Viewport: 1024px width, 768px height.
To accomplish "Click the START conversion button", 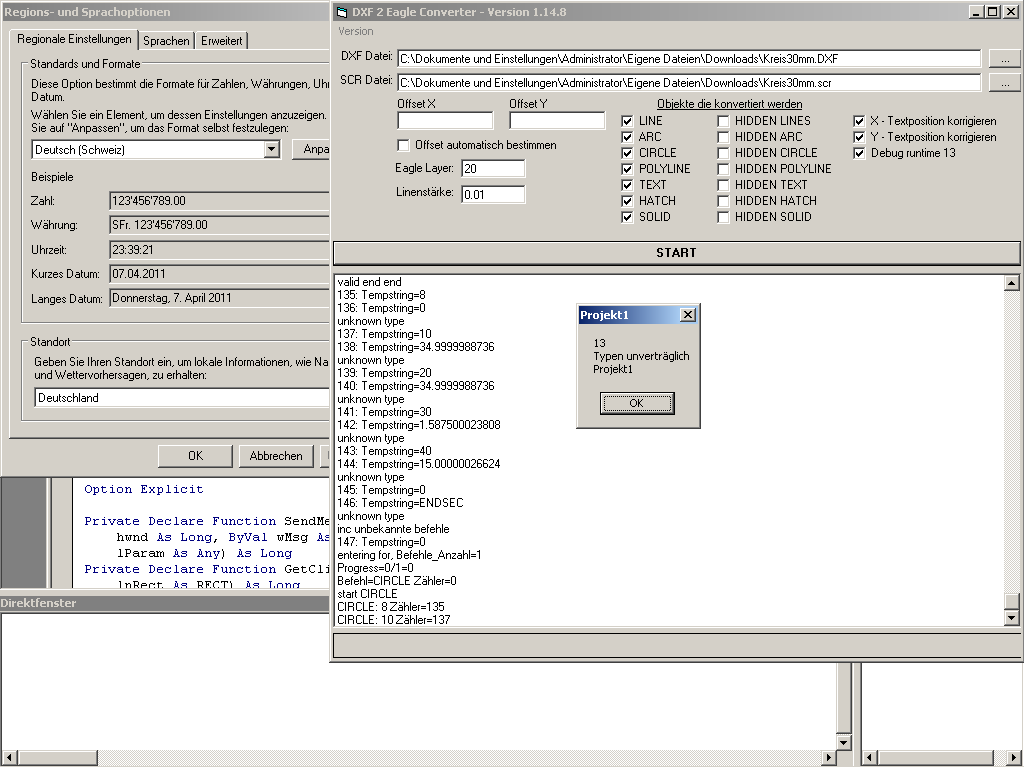I will tap(676, 253).
